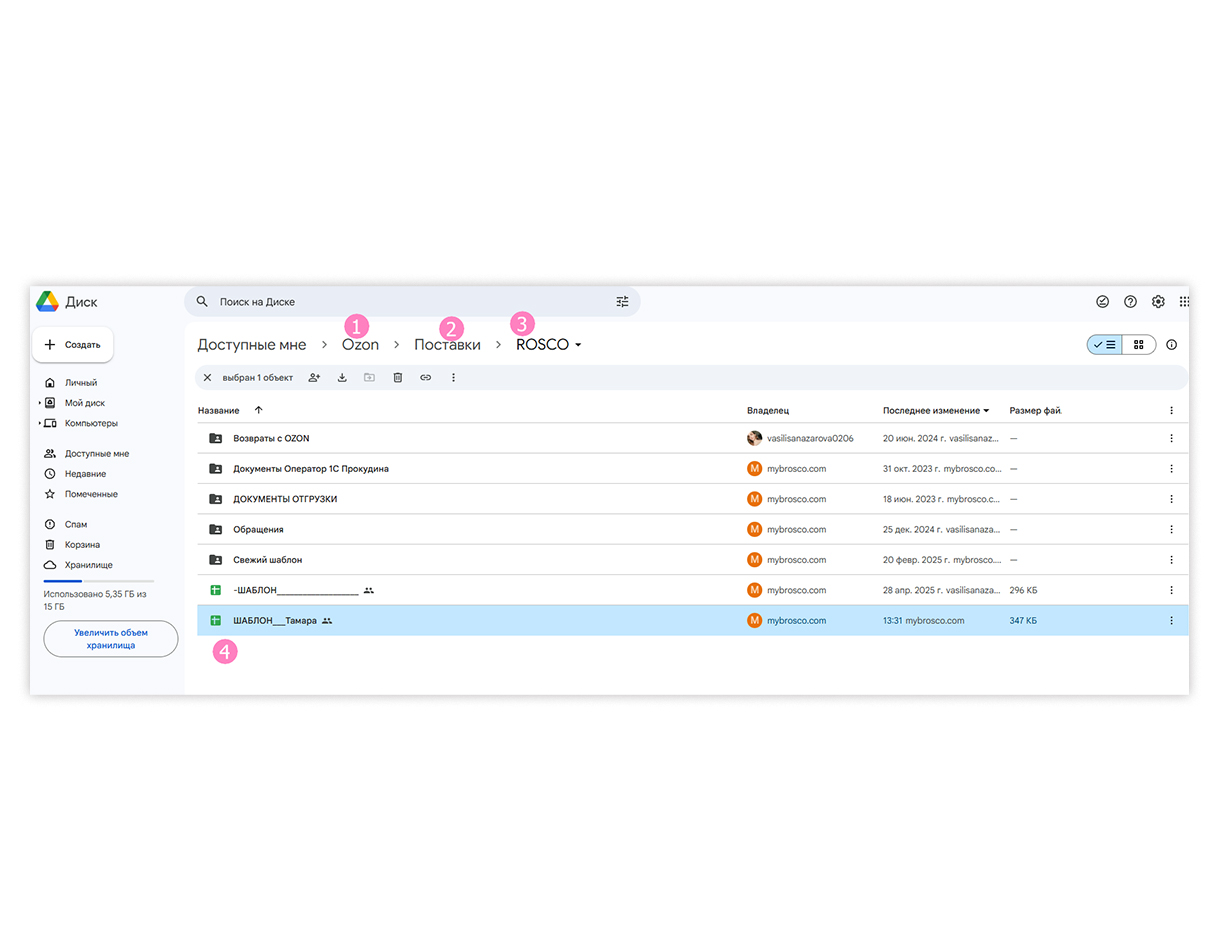Click the copy link icon in toolbar

(425, 377)
